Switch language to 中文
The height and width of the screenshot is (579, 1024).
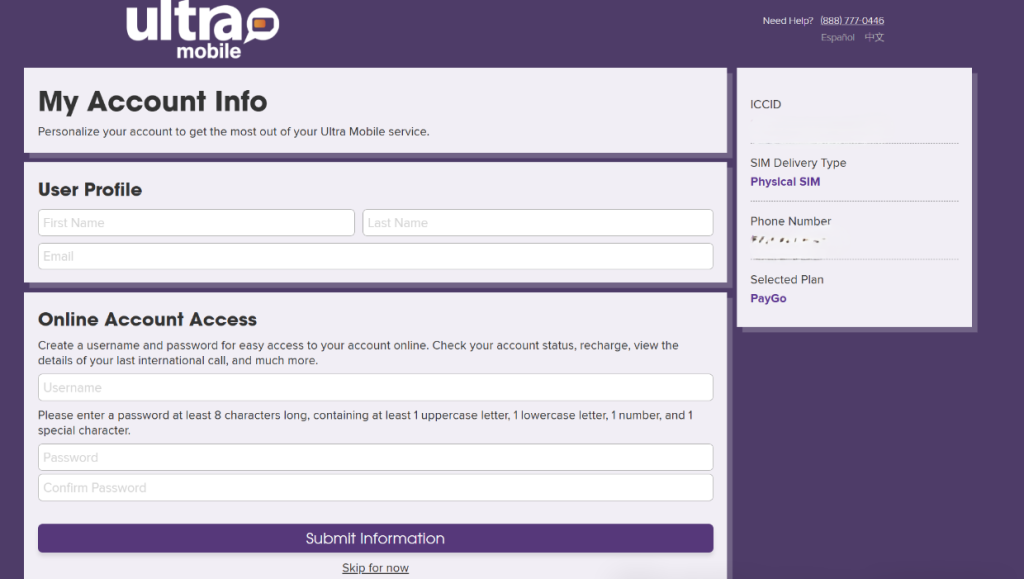pyautogui.click(x=874, y=37)
